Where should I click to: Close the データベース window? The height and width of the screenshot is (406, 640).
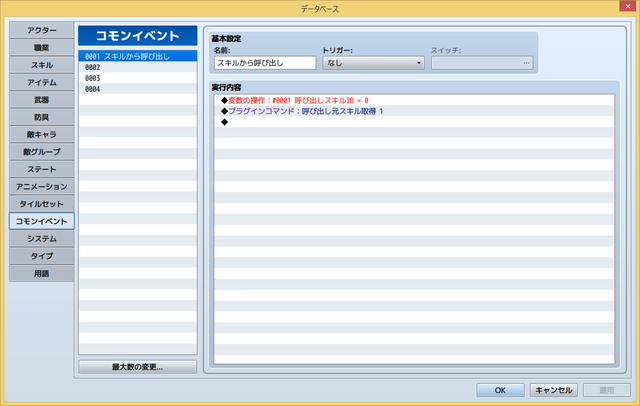pyautogui.click(x=628, y=6)
